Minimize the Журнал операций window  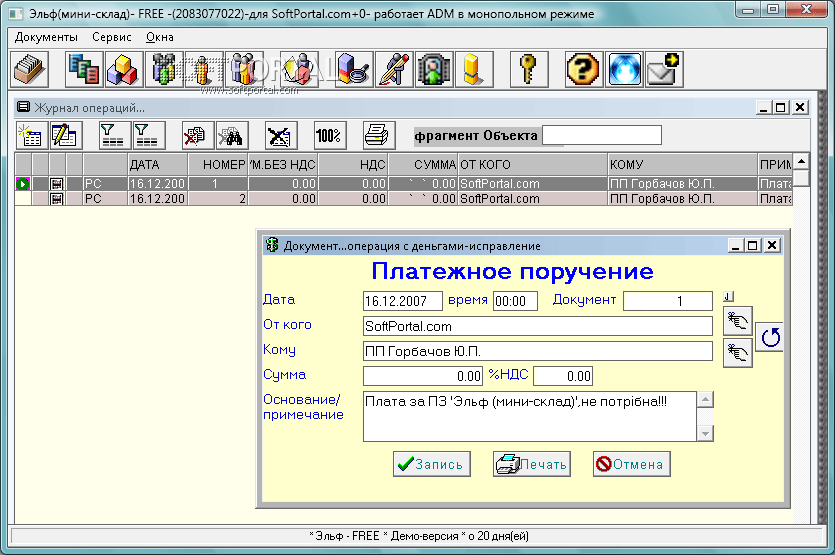click(764, 108)
